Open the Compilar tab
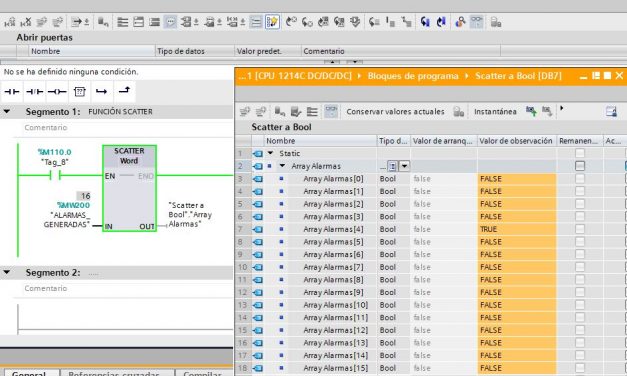 pyautogui.click(x=203, y=372)
